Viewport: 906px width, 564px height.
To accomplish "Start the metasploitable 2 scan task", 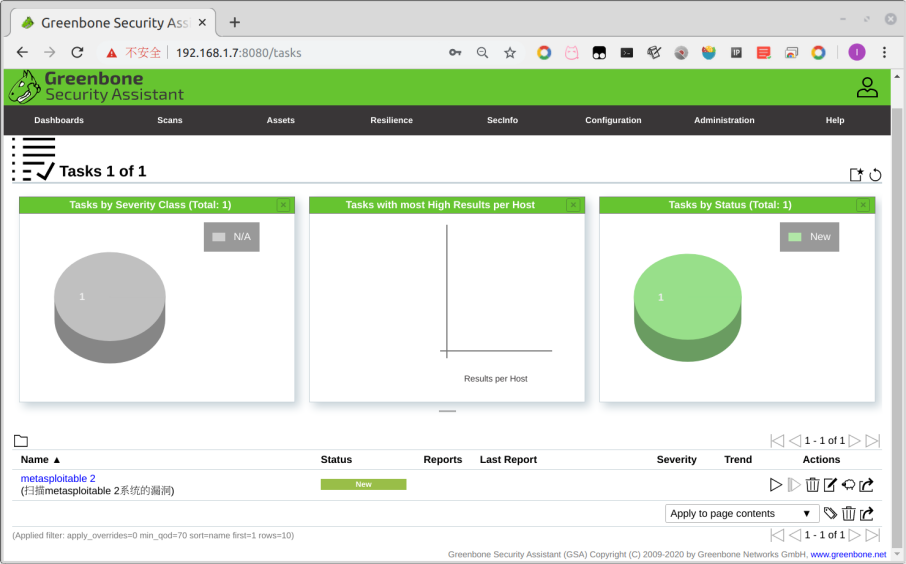I will [x=775, y=485].
